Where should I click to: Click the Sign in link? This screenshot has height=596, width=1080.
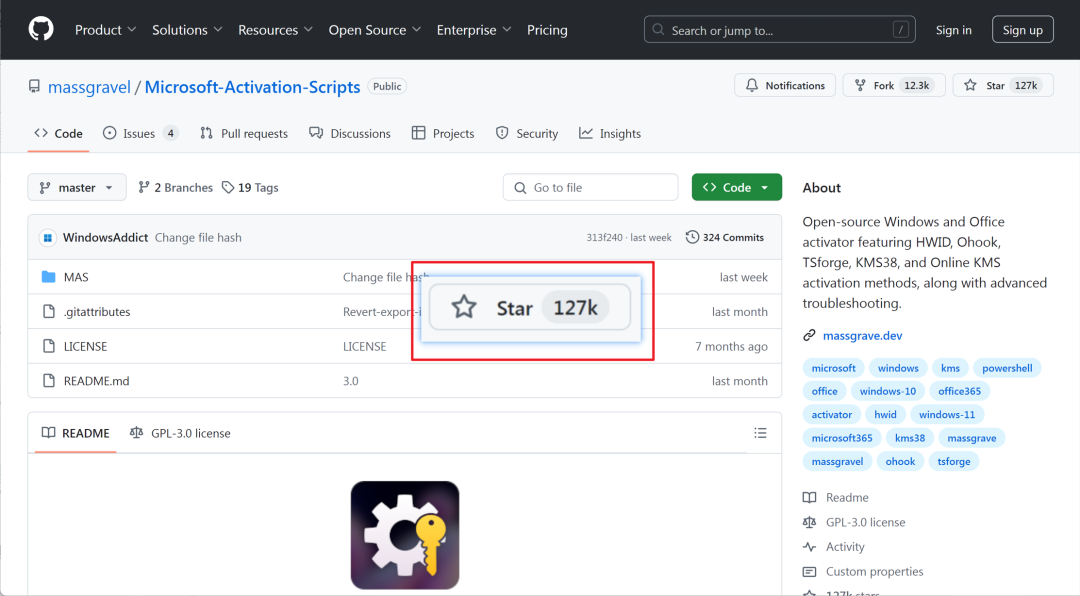point(953,30)
